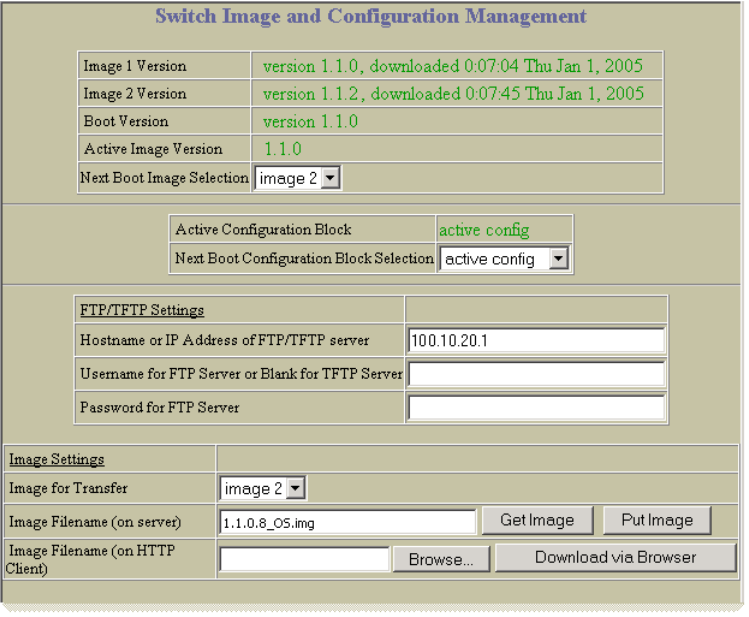Viewport: 749px width, 617px height.
Task: Click the 'Password for FTP Server' label
Action: point(160,407)
